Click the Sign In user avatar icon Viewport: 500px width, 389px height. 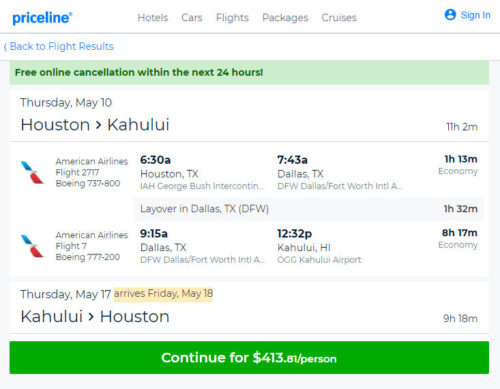point(450,15)
